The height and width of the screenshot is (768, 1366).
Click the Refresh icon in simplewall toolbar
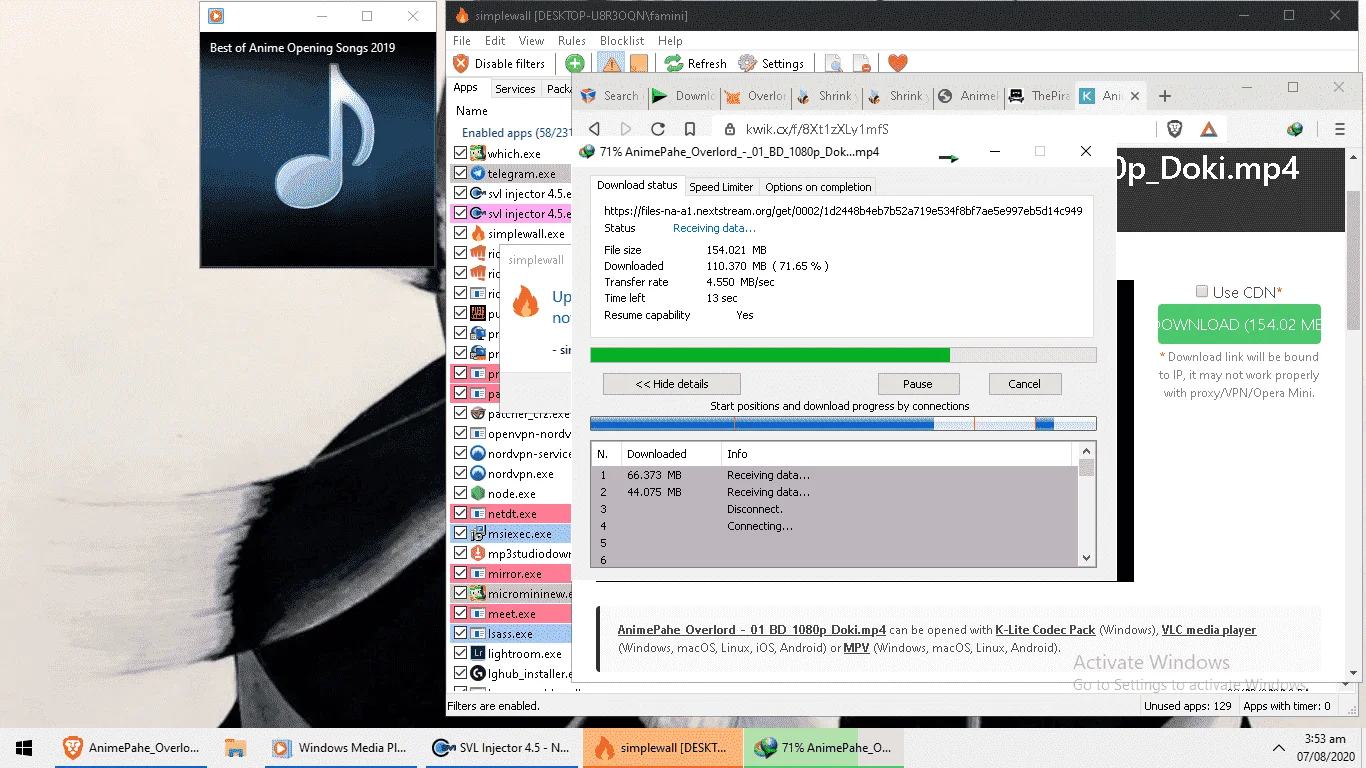673,63
